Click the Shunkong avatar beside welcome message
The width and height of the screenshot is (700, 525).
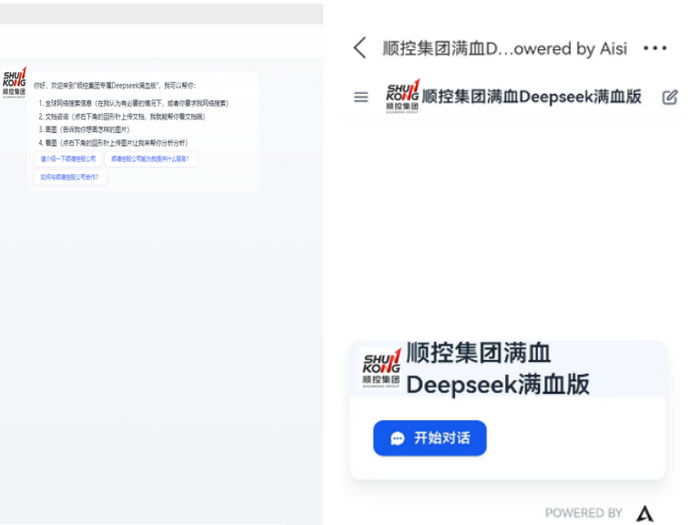14,82
